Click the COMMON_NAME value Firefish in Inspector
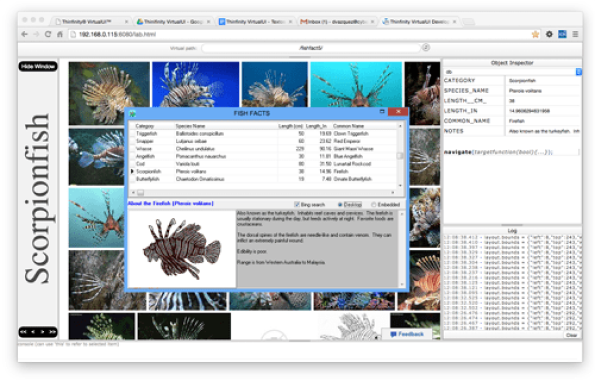 click(x=516, y=121)
